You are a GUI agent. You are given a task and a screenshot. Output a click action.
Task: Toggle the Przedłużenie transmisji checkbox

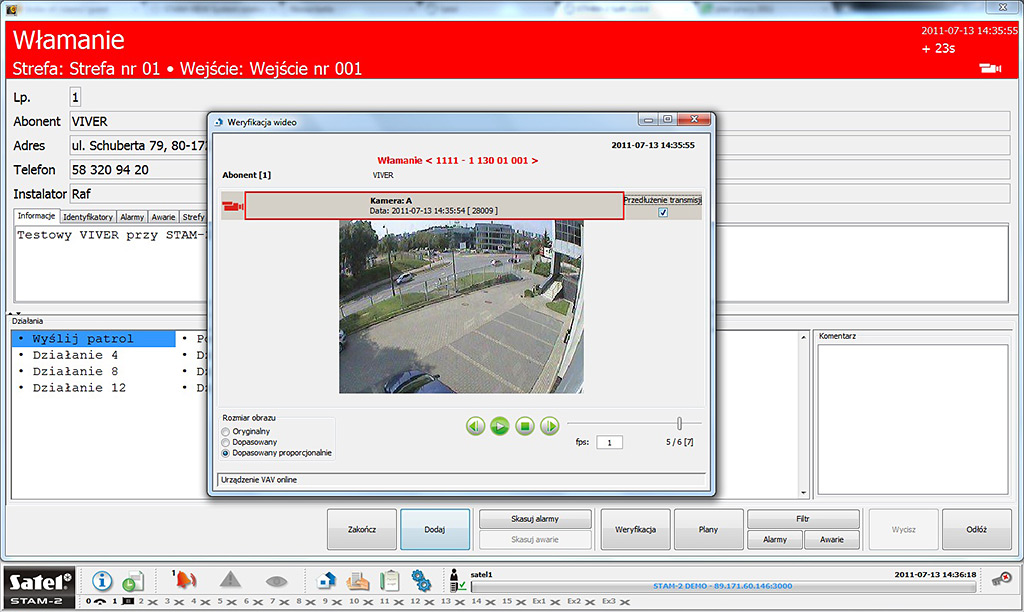[663, 213]
